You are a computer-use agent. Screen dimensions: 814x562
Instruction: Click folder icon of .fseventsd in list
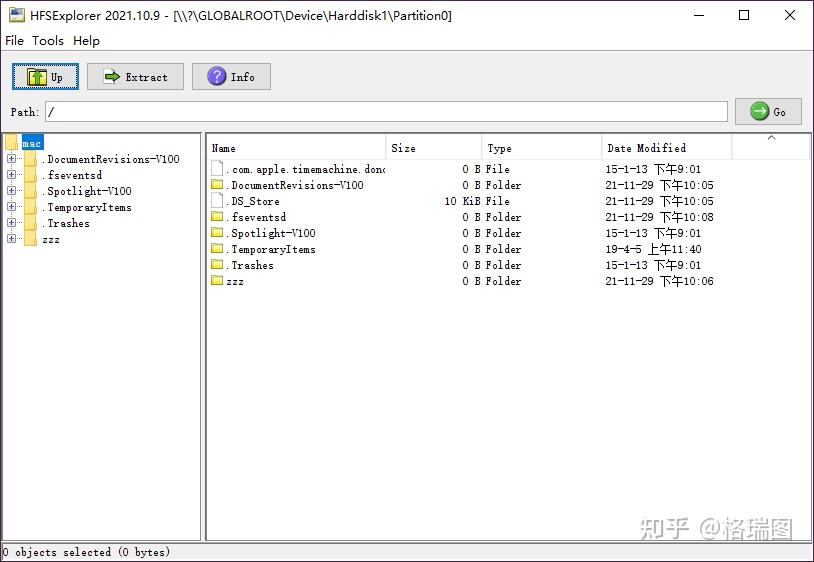click(x=217, y=216)
